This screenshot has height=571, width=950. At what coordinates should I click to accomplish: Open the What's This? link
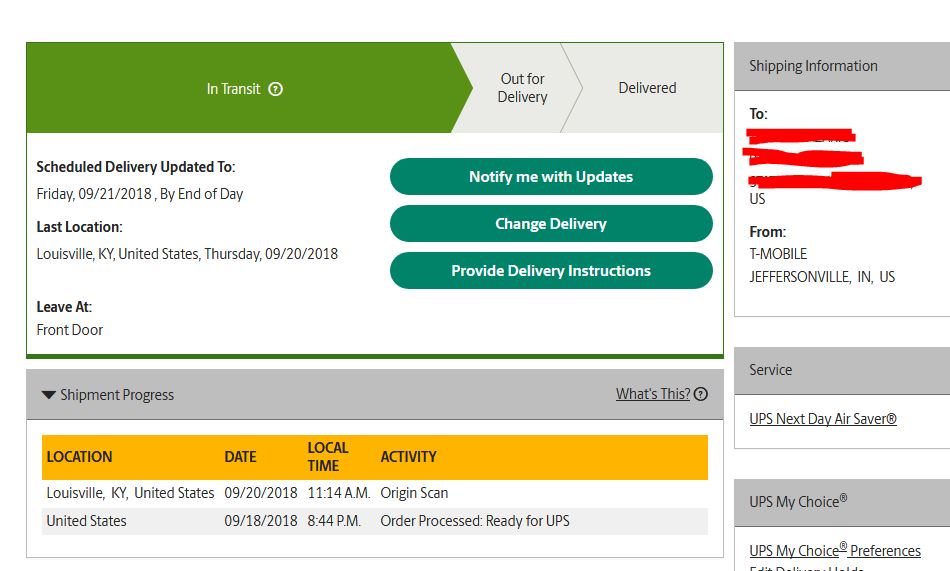tap(653, 394)
